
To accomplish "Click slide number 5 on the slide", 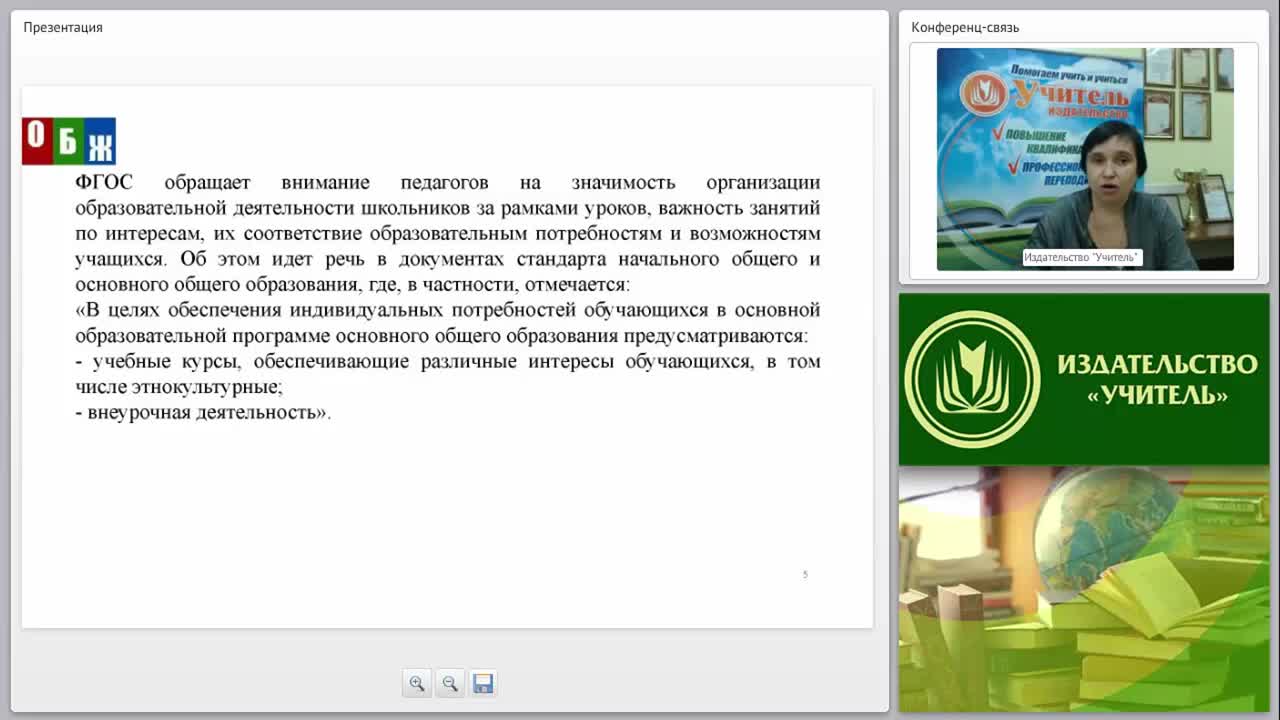I will pos(805,574).
